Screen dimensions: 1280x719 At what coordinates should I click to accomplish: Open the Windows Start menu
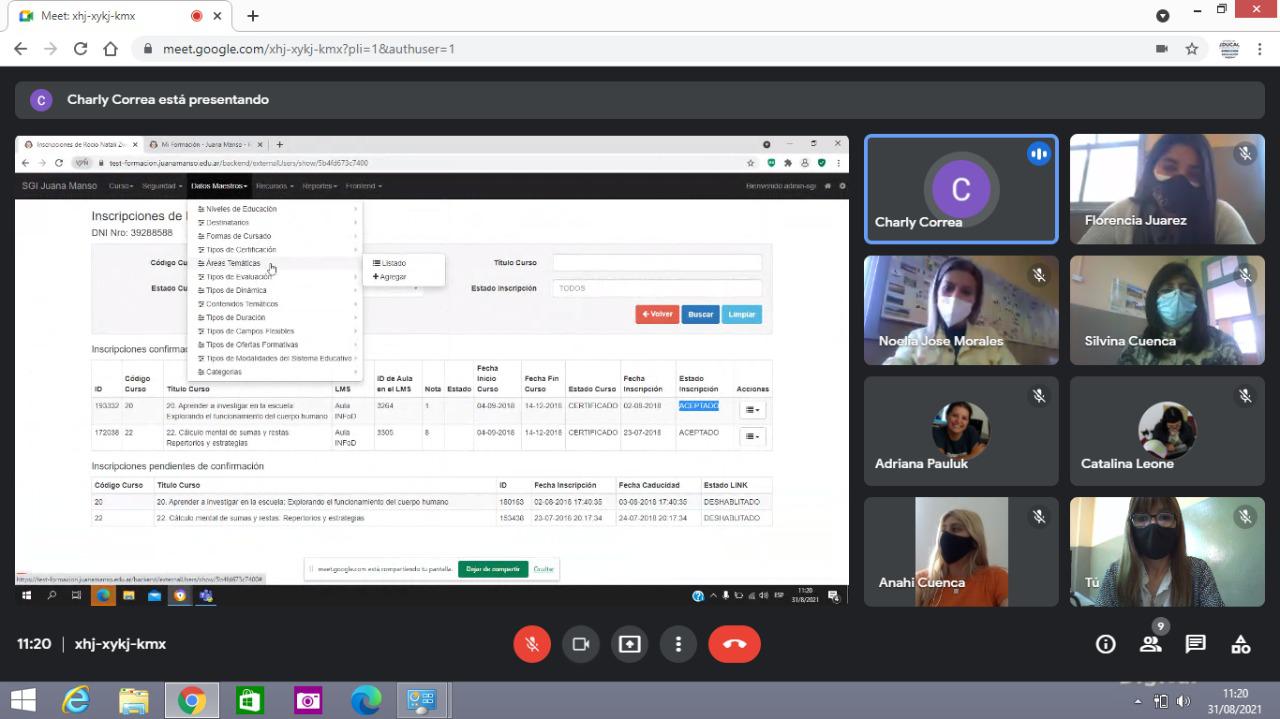point(22,700)
